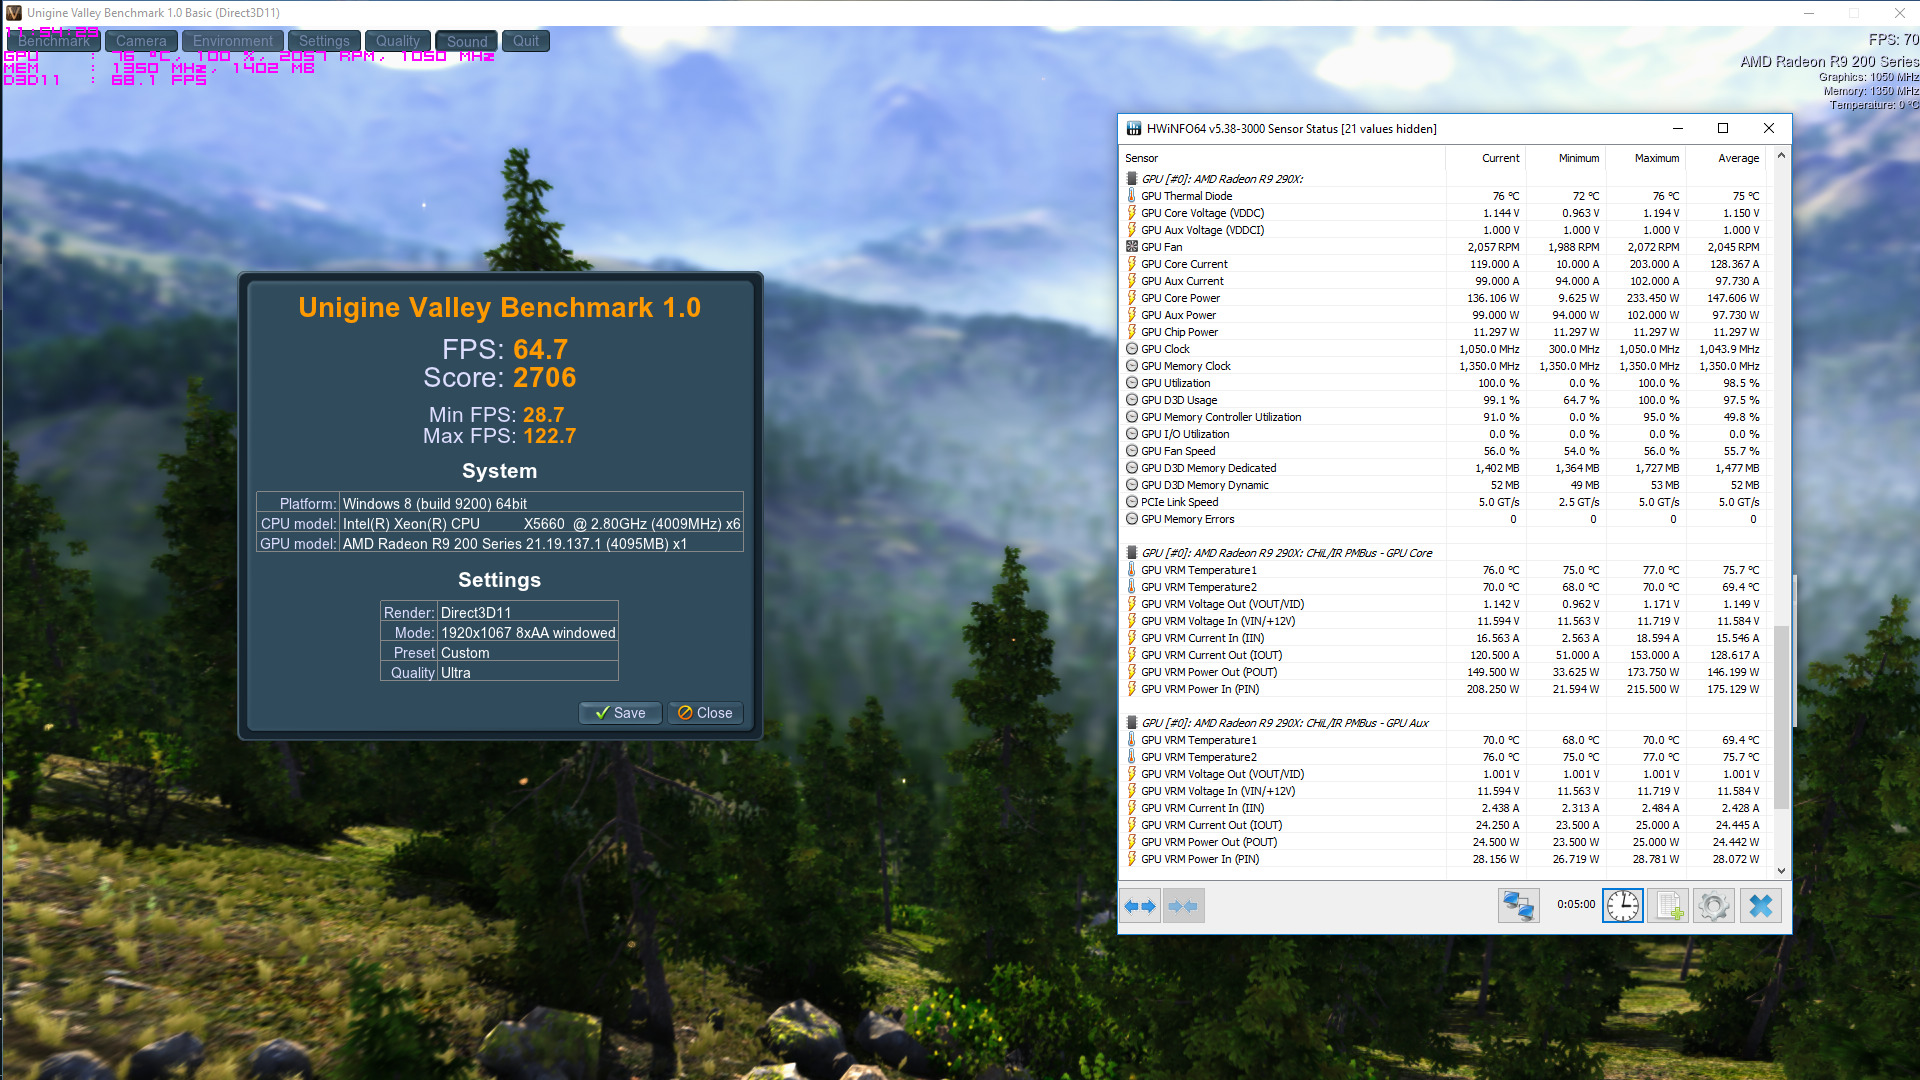Select the GPU Core Current row
The height and width of the screenshot is (1080, 1920).
point(1444,264)
